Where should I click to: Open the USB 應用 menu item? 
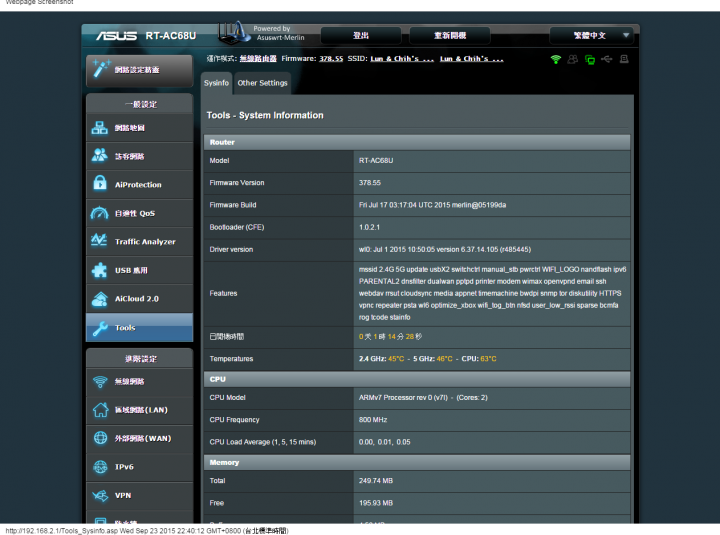pyautogui.click(x=140, y=270)
